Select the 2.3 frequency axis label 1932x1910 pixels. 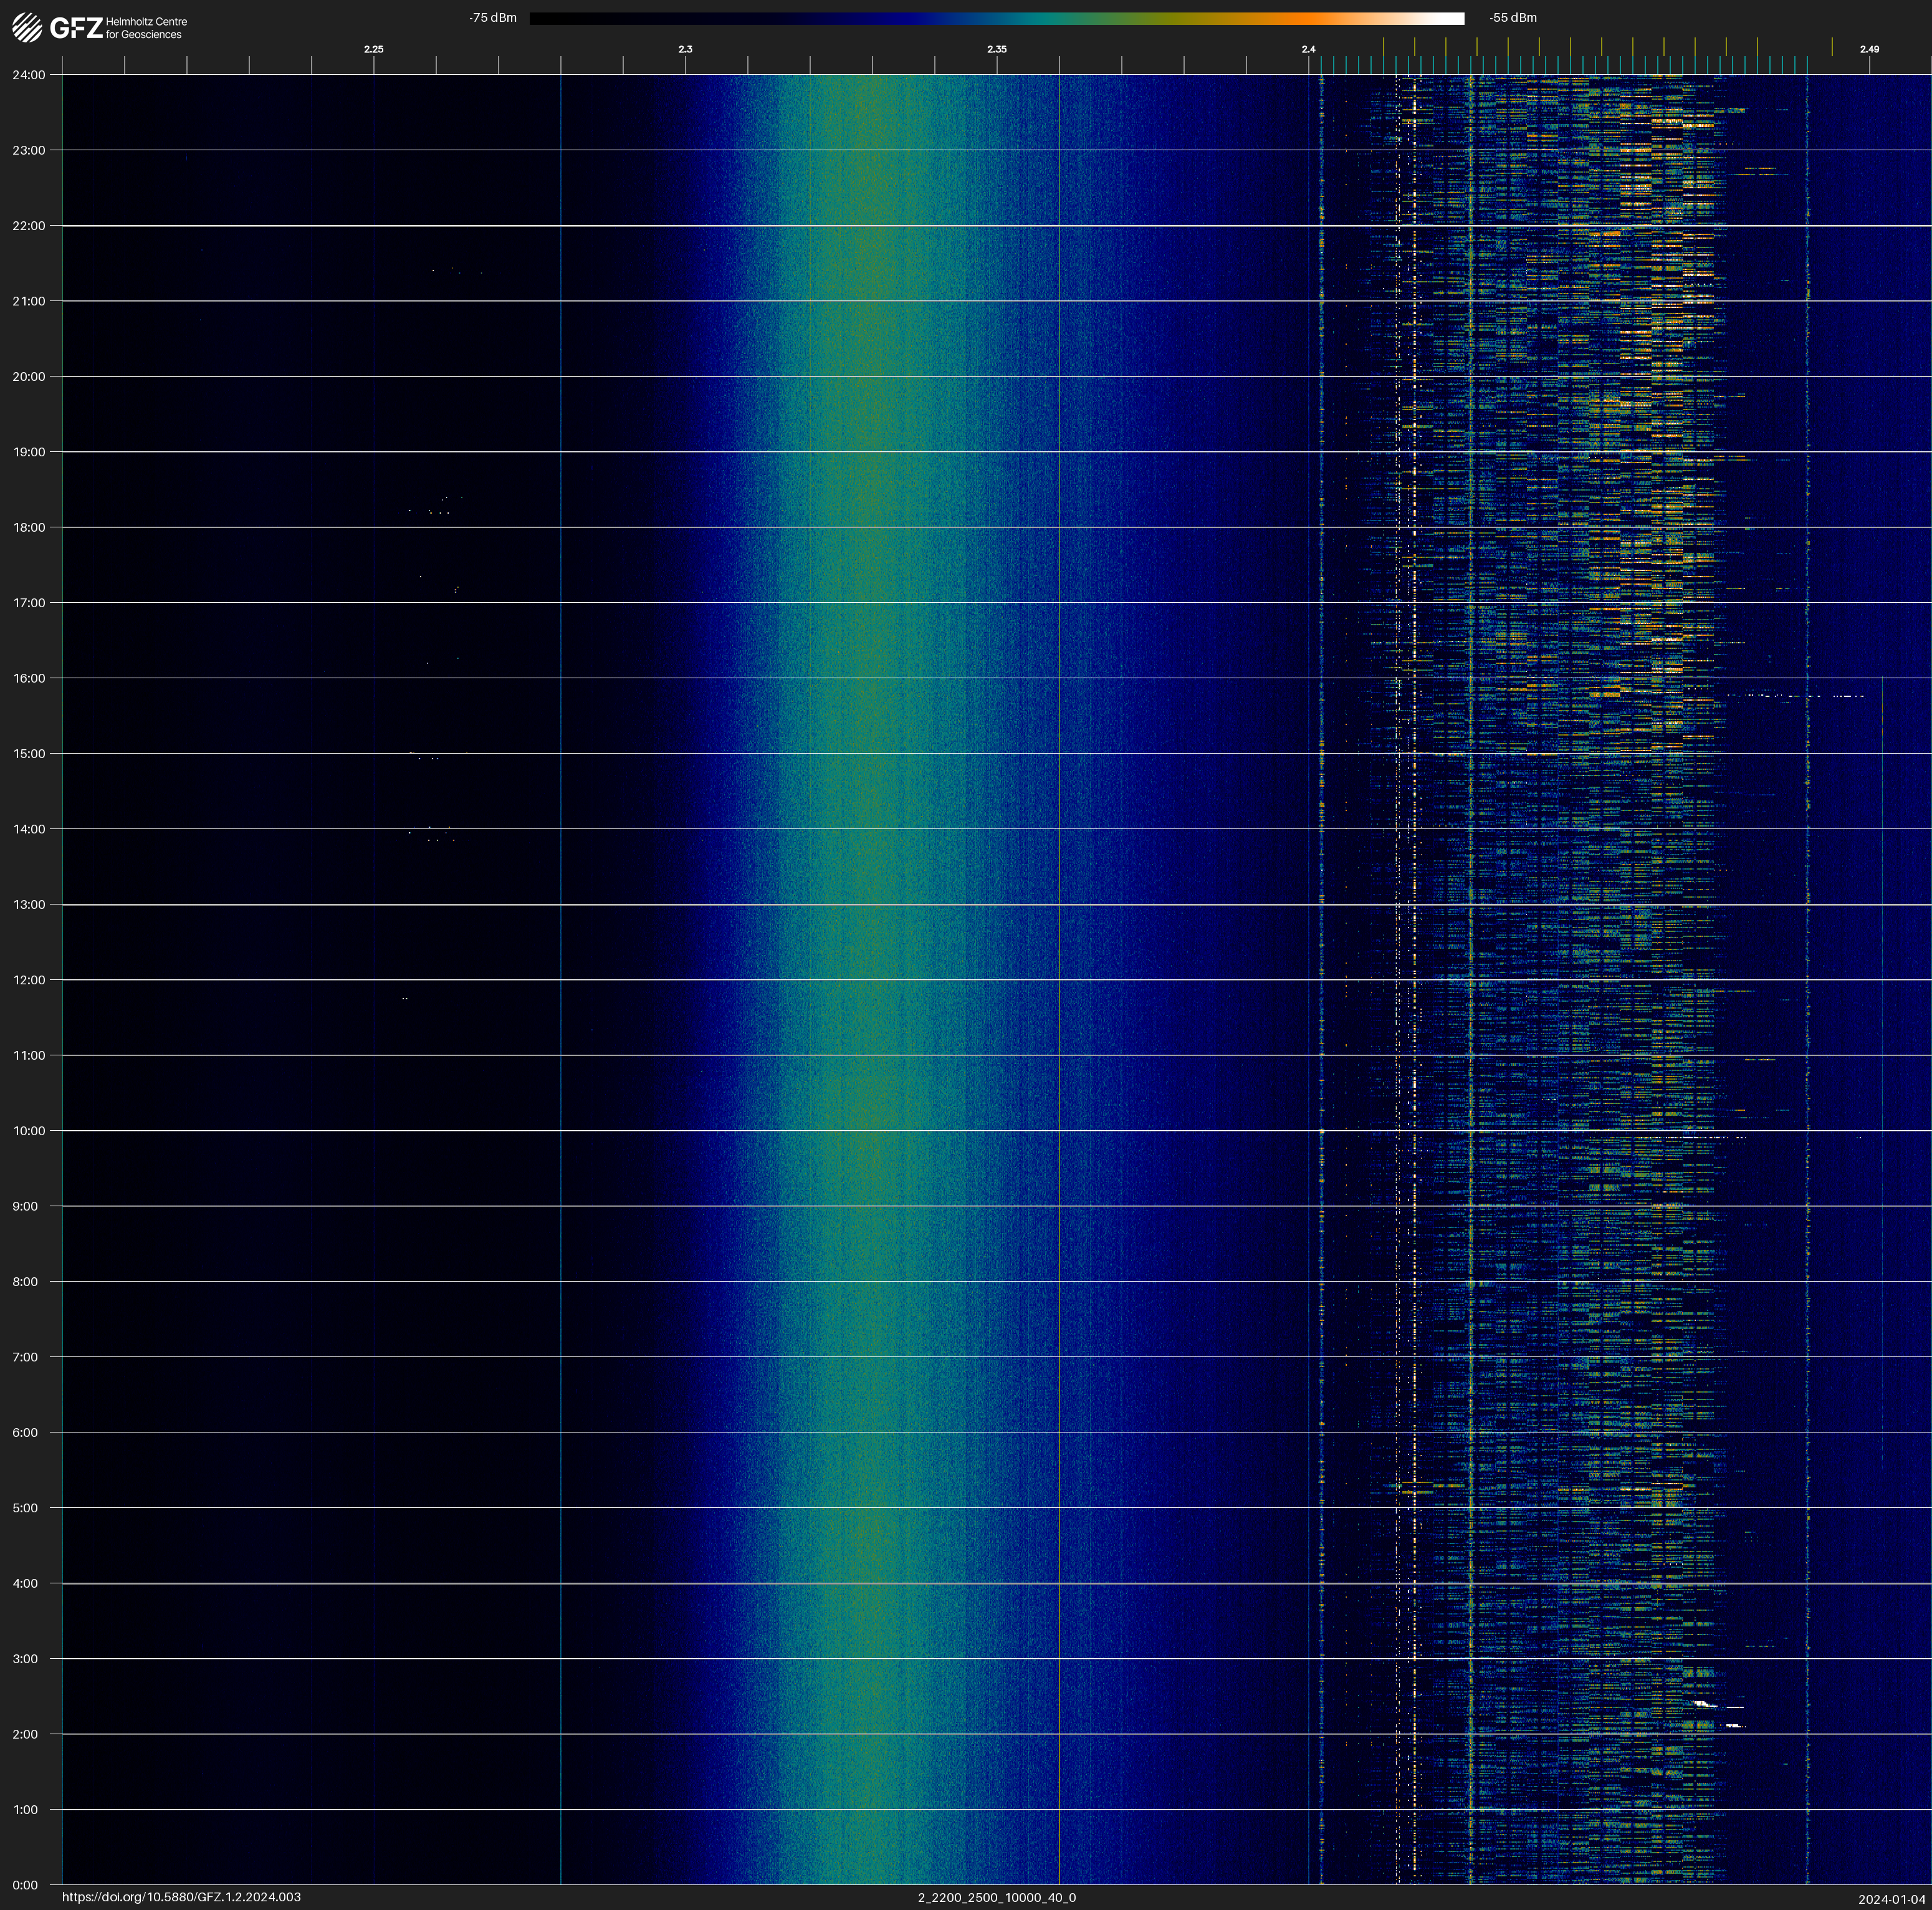pyautogui.click(x=685, y=49)
